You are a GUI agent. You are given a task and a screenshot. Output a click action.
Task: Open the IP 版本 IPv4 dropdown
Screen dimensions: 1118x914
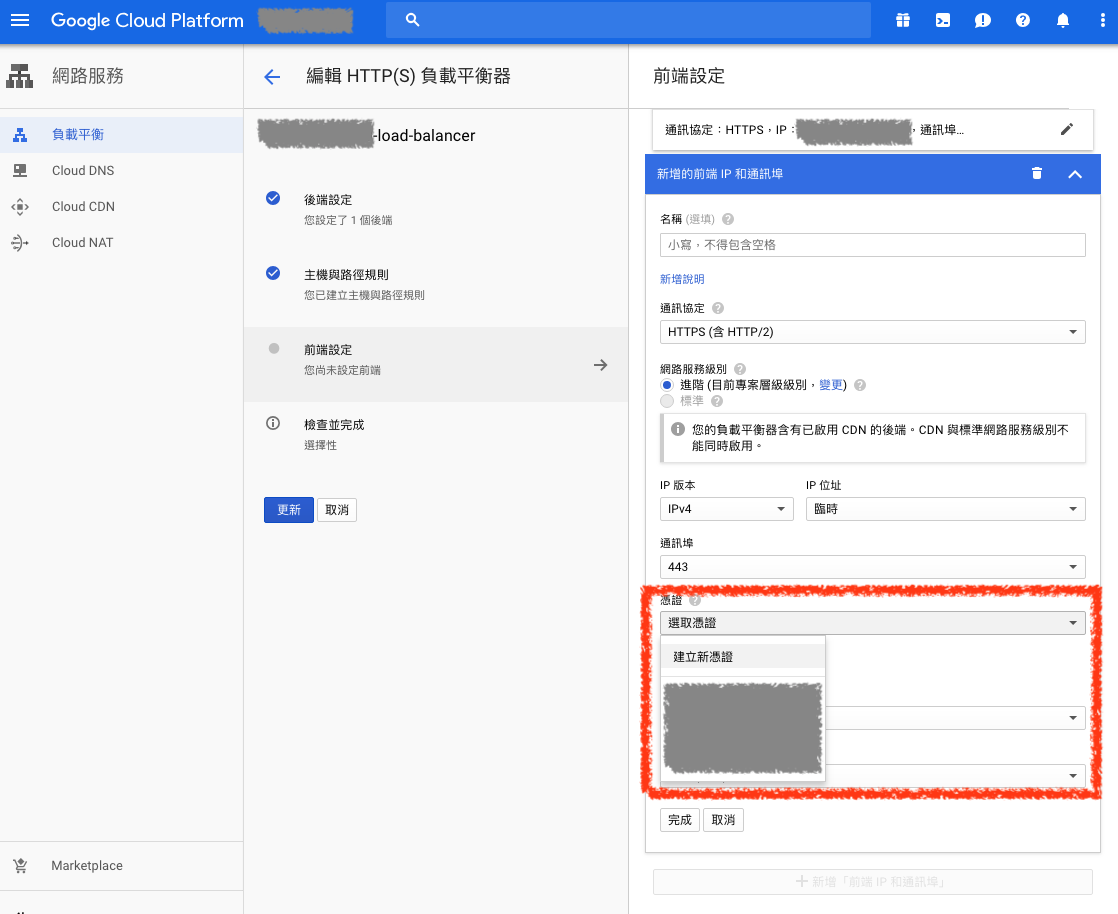point(726,509)
